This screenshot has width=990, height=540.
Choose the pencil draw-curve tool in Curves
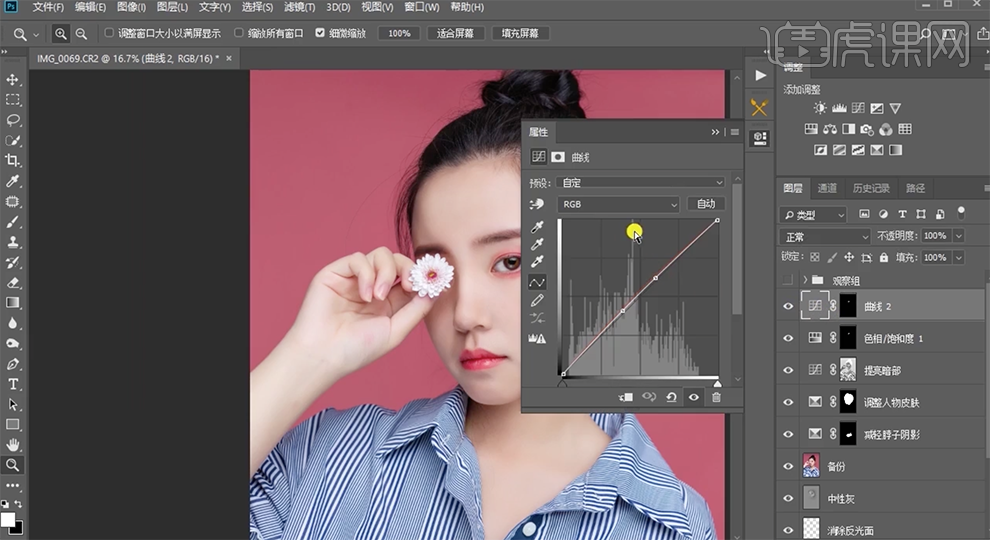pos(538,300)
